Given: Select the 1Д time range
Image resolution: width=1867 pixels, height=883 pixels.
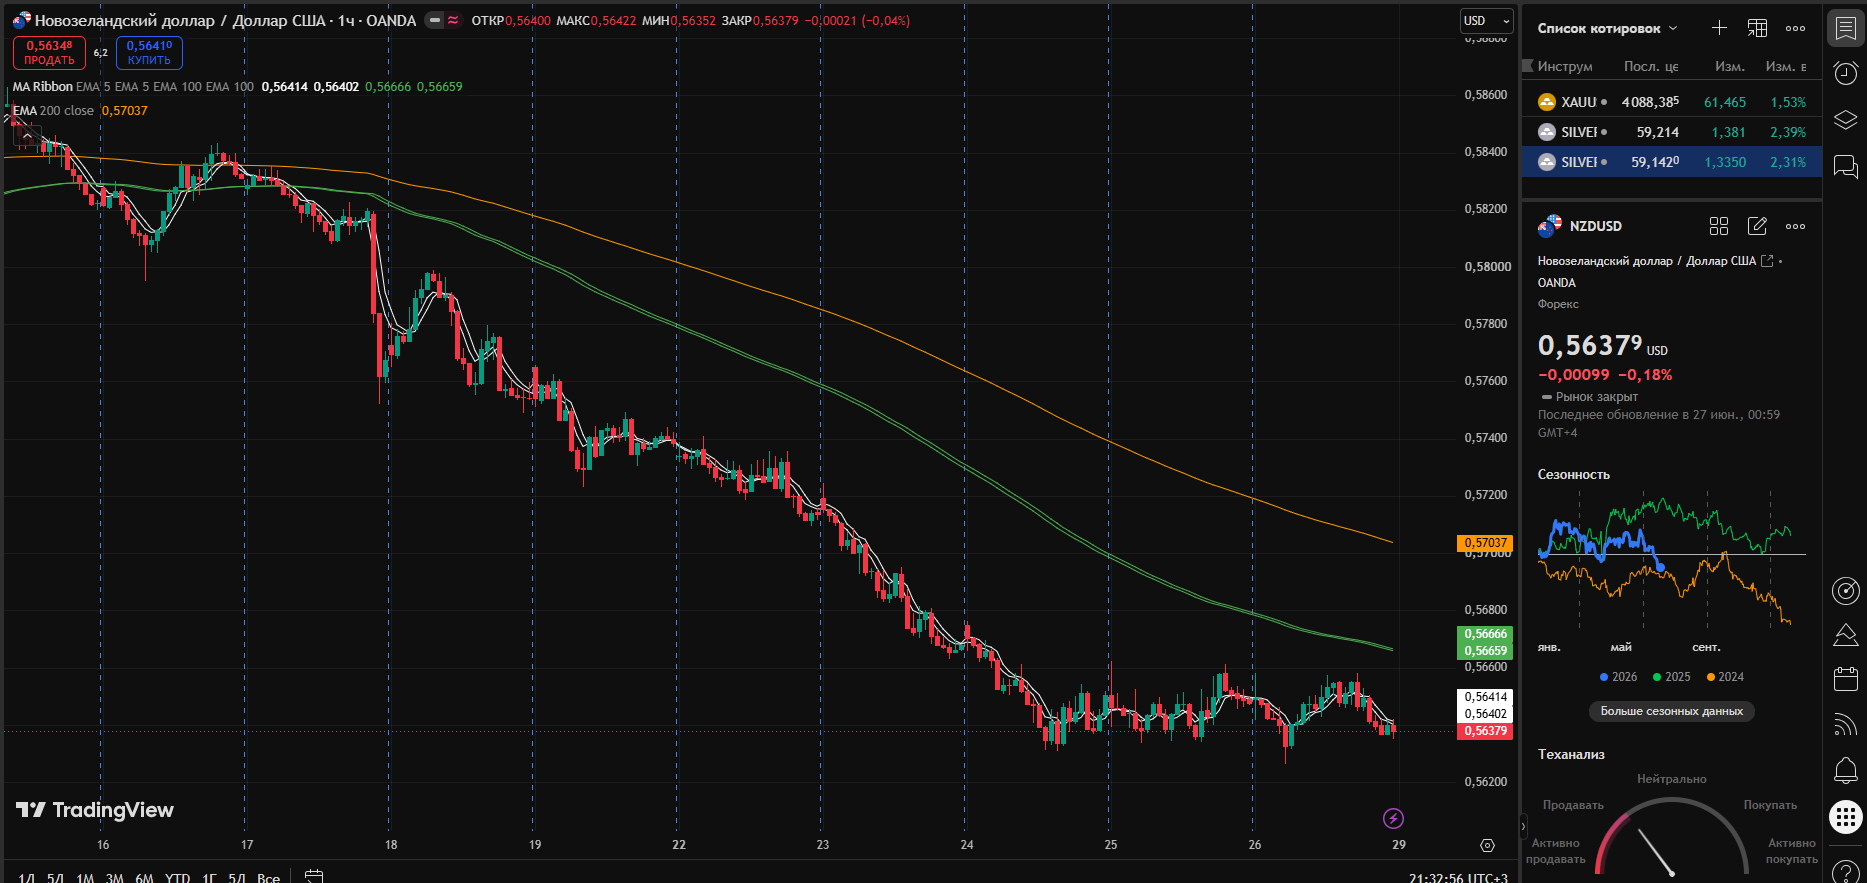Looking at the screenshot, I should [x=27, y=877].
